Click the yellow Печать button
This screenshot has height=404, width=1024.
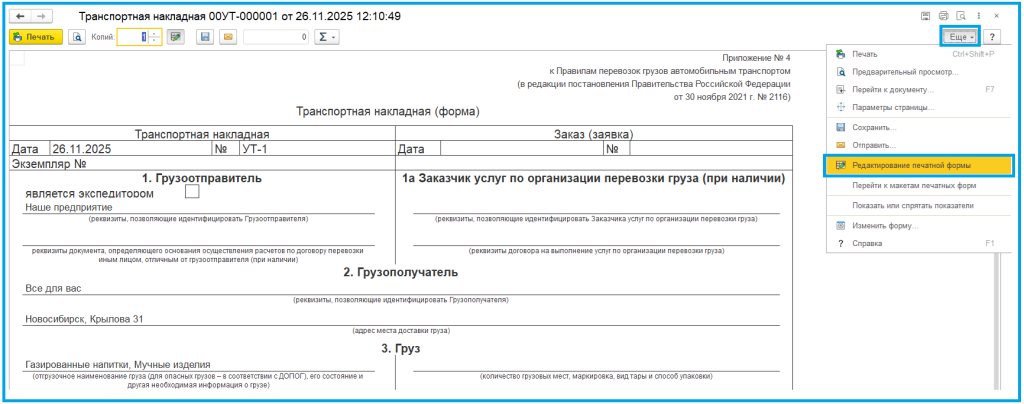[36, 37]
